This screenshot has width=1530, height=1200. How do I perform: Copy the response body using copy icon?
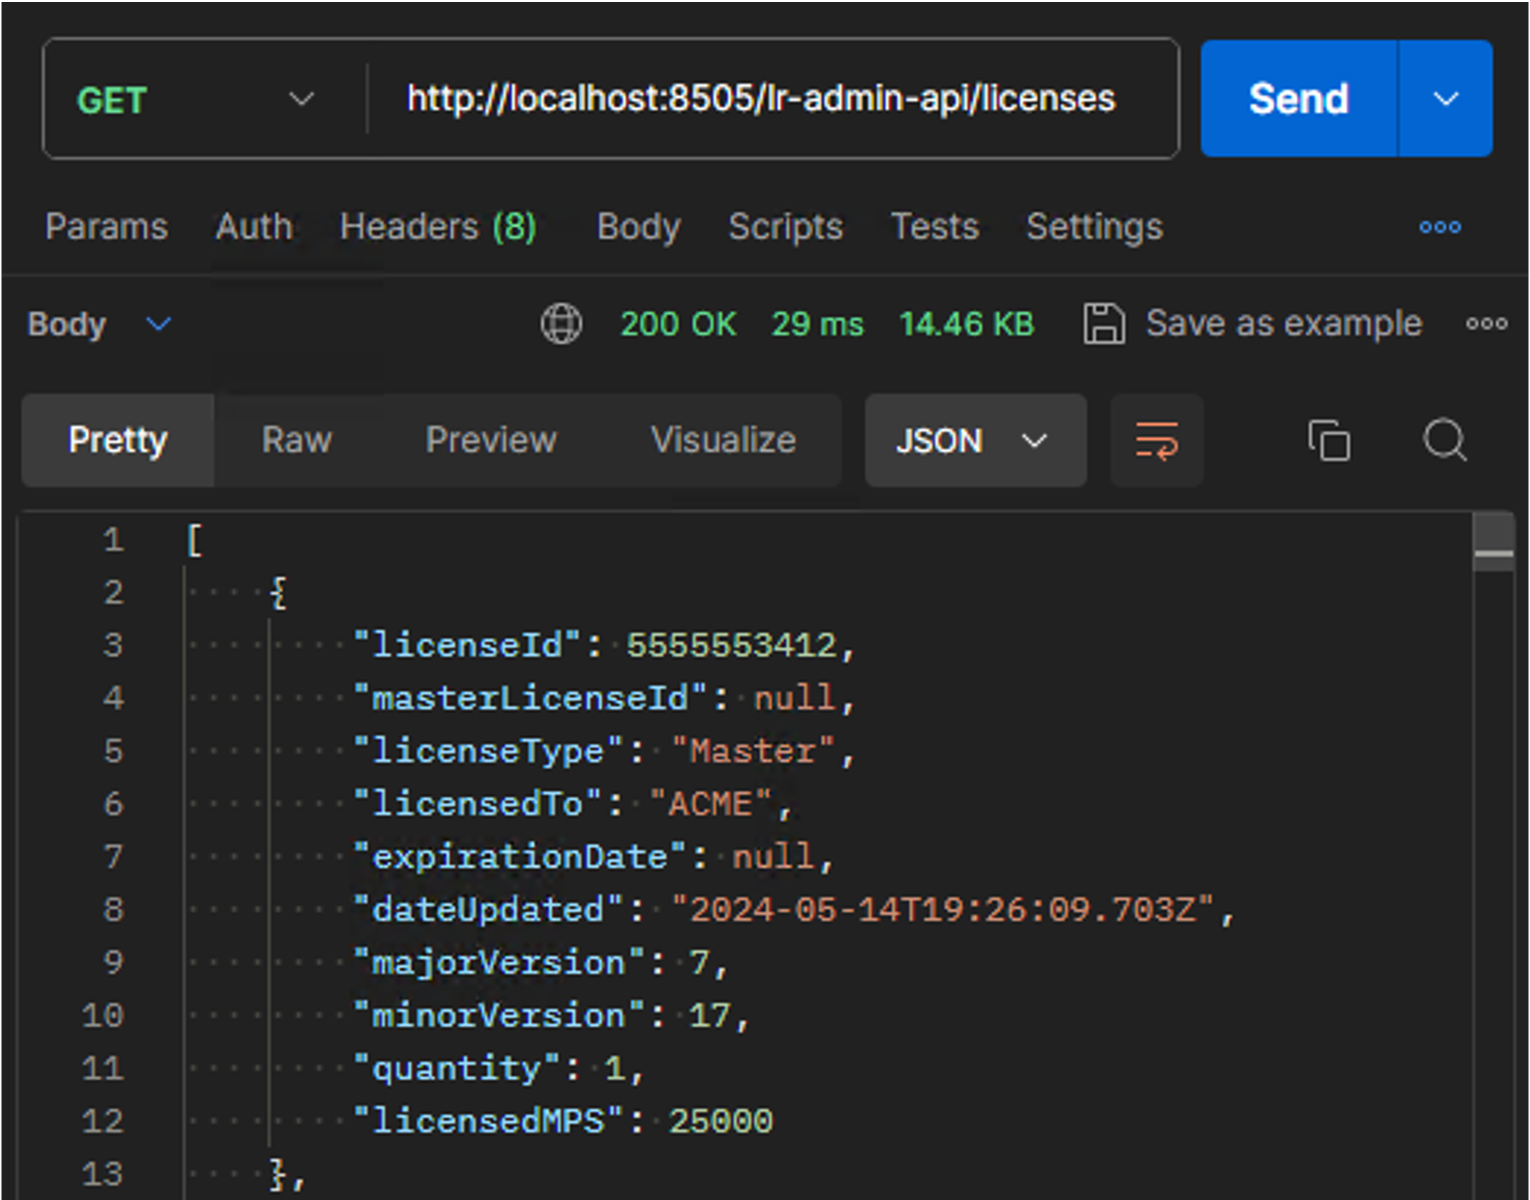1329,440
